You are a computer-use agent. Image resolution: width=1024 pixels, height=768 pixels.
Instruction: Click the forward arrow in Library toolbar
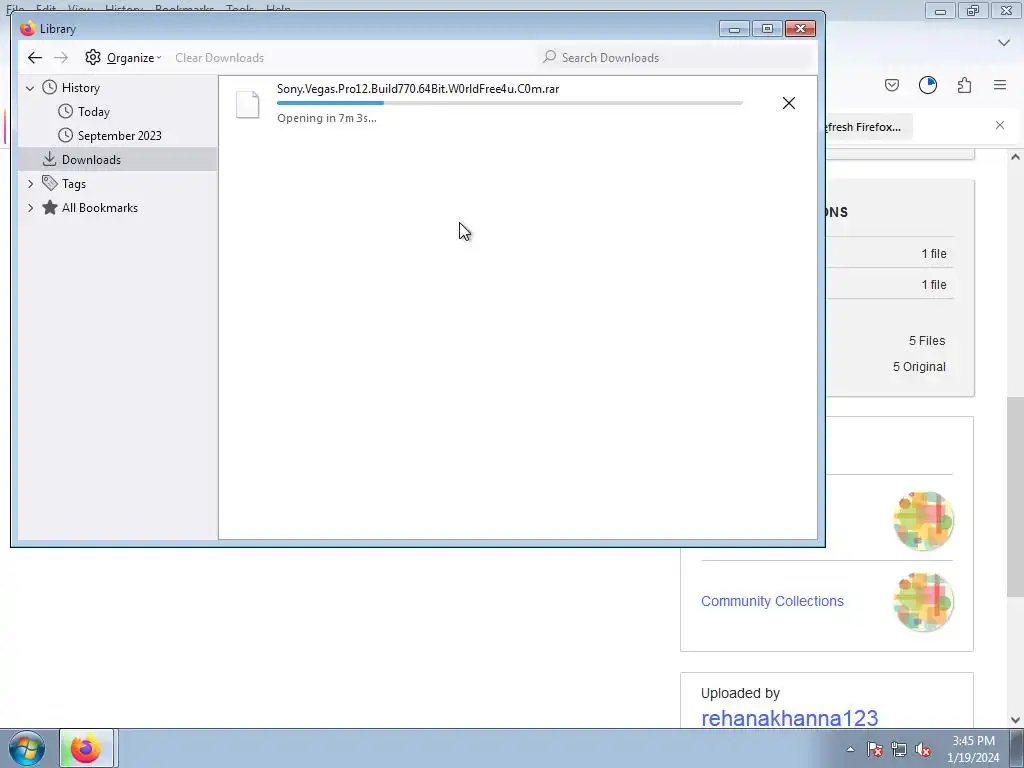point(61,57)
